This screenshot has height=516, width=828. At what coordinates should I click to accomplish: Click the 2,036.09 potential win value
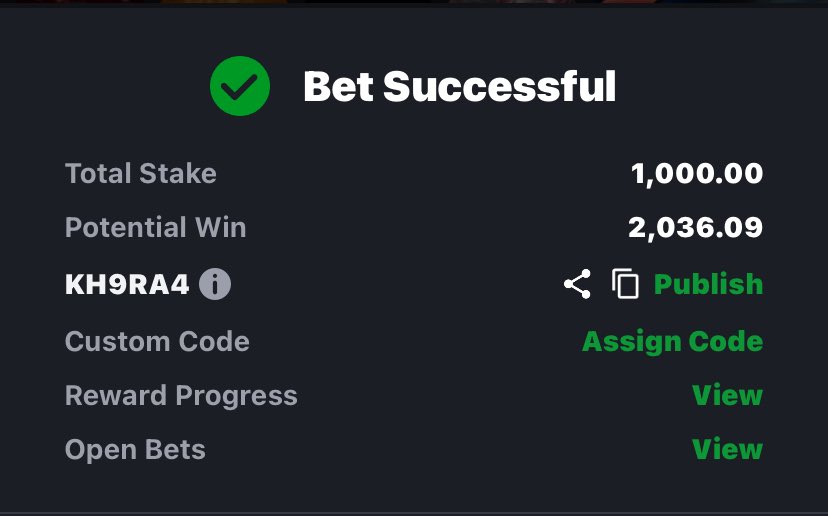[x=695, y=228]
